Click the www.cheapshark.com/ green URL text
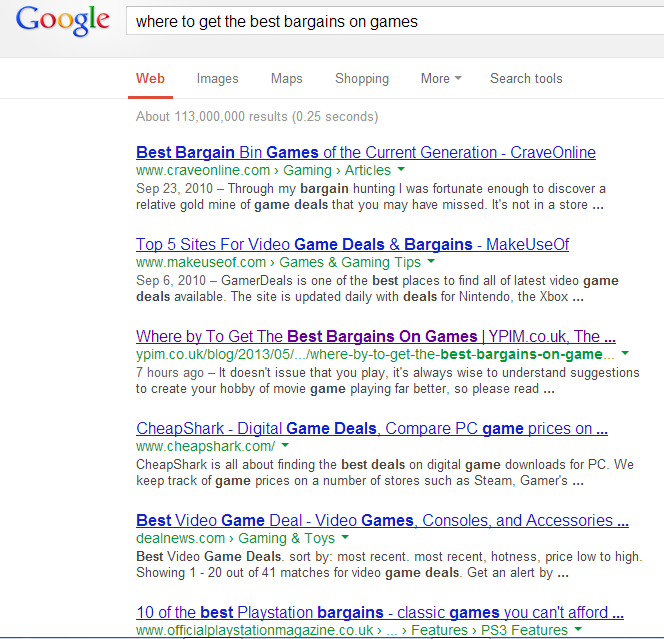Screen dimensions: 664x639 coord(205,446)
